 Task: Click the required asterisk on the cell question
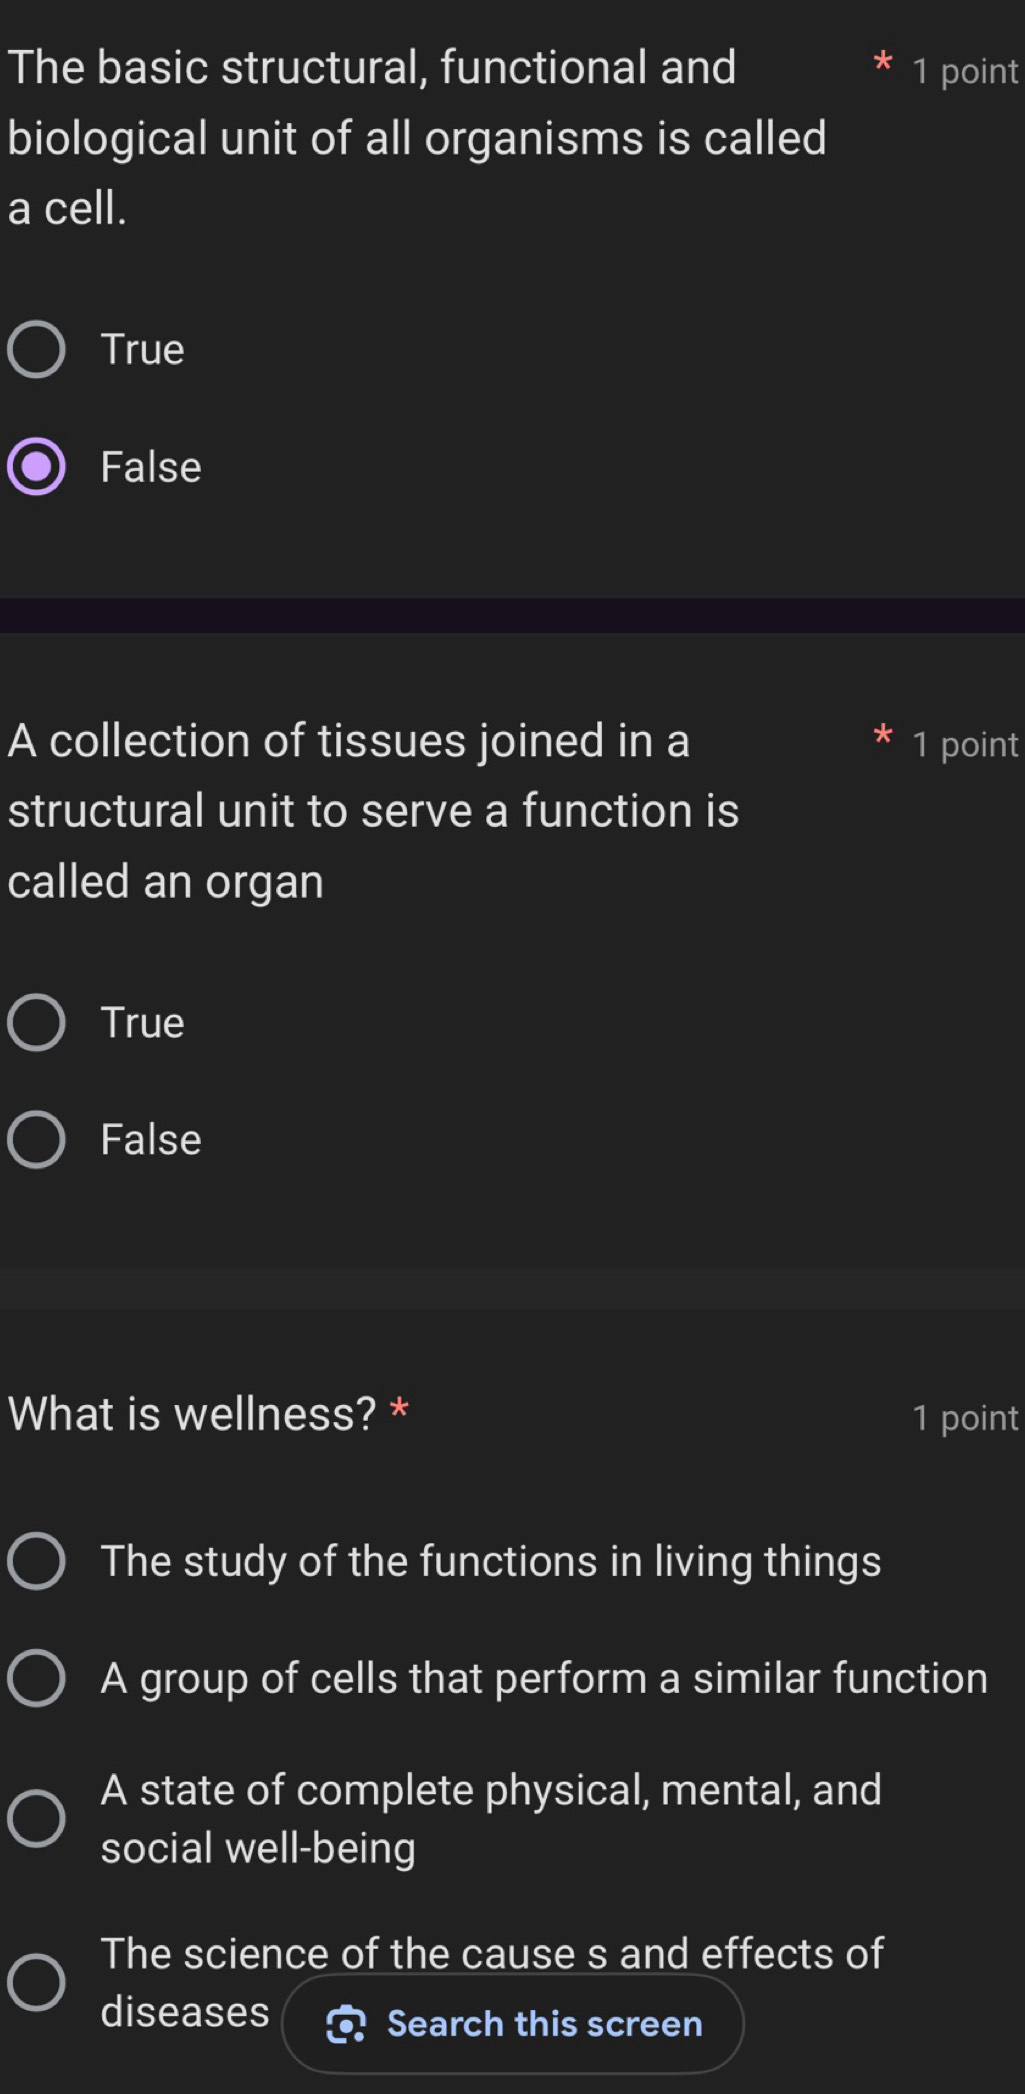click(x=882, y=64)
